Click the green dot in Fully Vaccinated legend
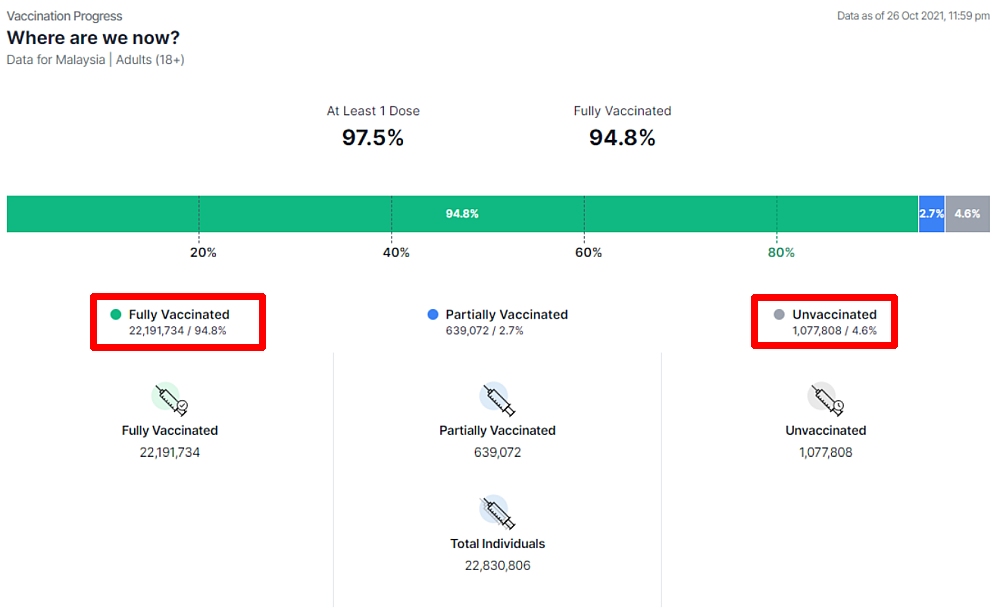The image size is (1000, 608). coord(116,314)
